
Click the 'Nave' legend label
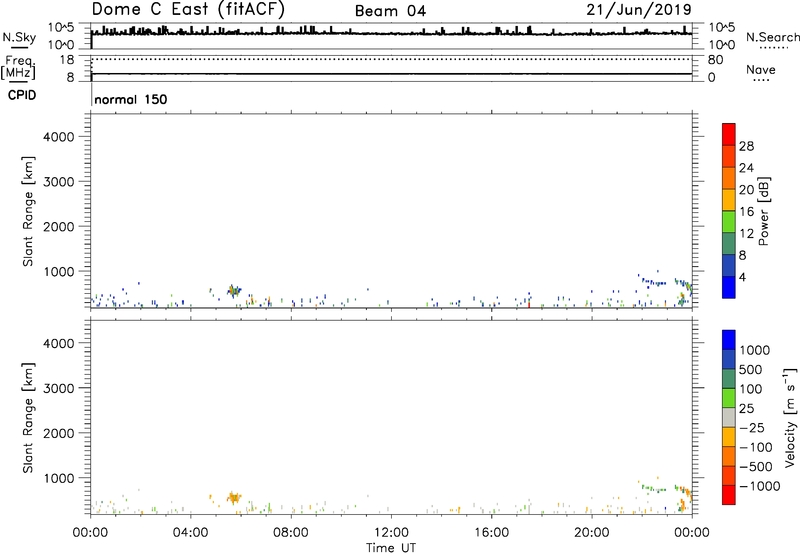pos(761,69)
